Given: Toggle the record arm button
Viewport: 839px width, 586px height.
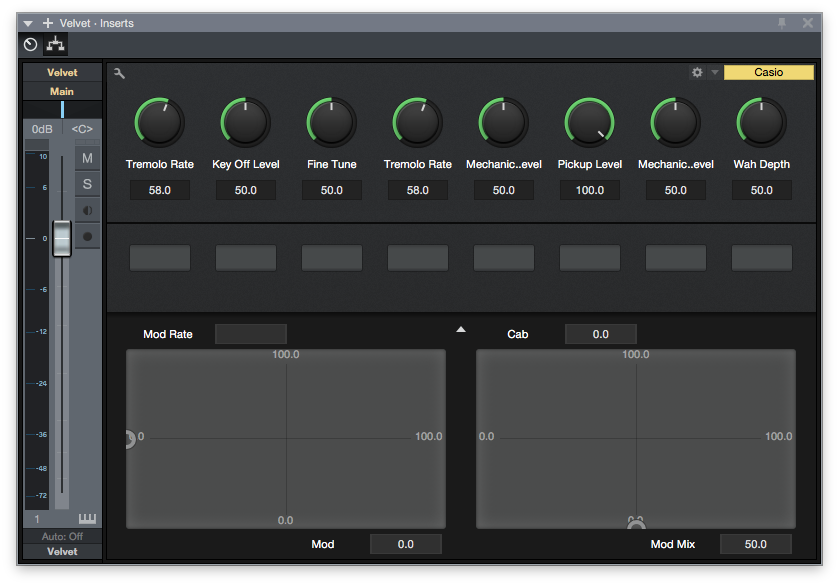Looking at the screenshot, I should (x=87, y=236).
